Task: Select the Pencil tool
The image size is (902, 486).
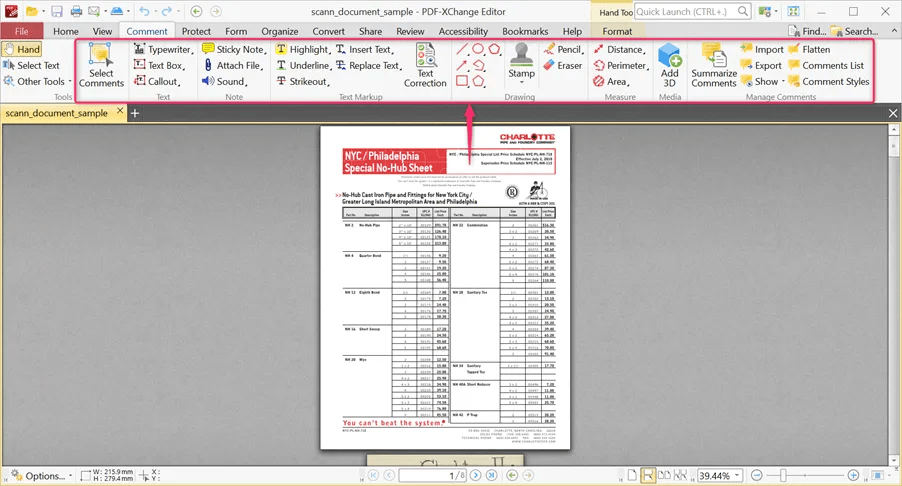Action: coord(563,49)
